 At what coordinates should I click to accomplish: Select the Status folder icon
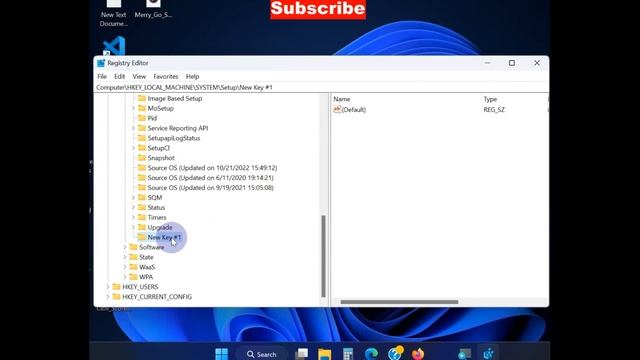click(x=142, y=207)
